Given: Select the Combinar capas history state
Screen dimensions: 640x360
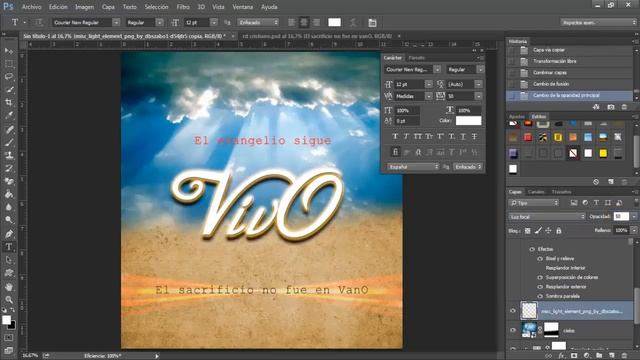Looking at the screenshot, I should click(x=569, y=73).
